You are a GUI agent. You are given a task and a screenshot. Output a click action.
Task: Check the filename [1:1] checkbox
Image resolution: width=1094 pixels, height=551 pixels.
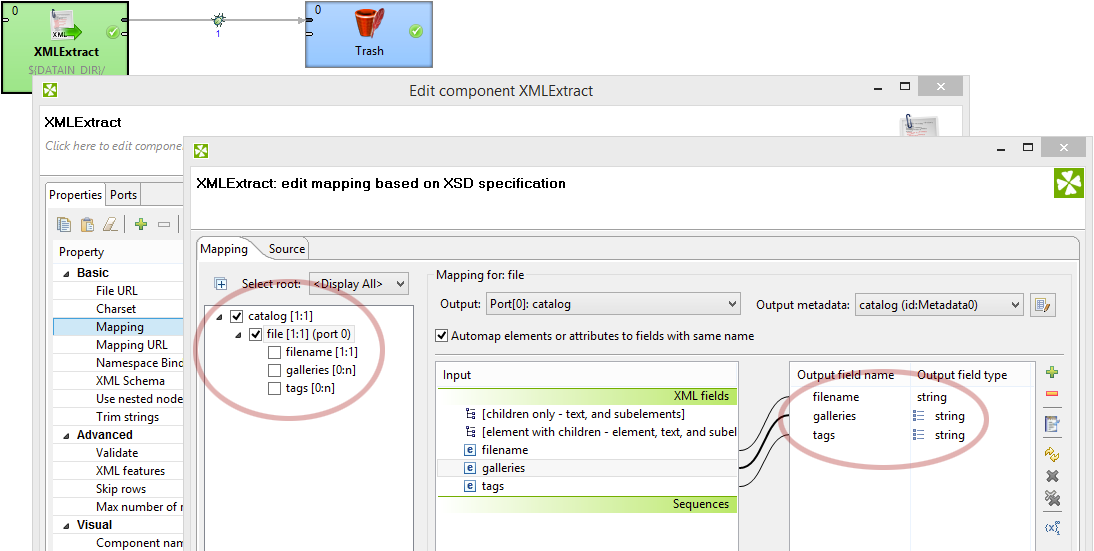[274, 352]
